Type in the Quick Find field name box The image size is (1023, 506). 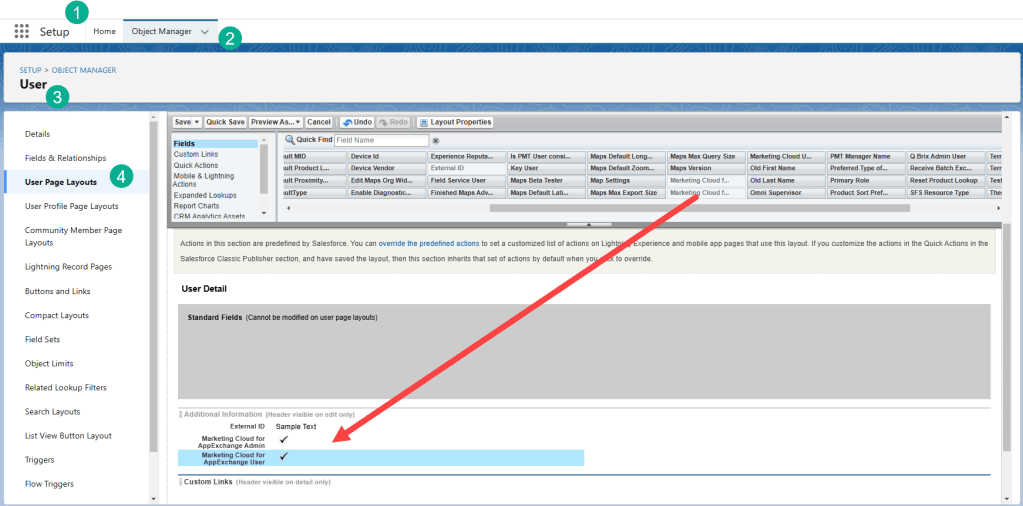[381, 141]
